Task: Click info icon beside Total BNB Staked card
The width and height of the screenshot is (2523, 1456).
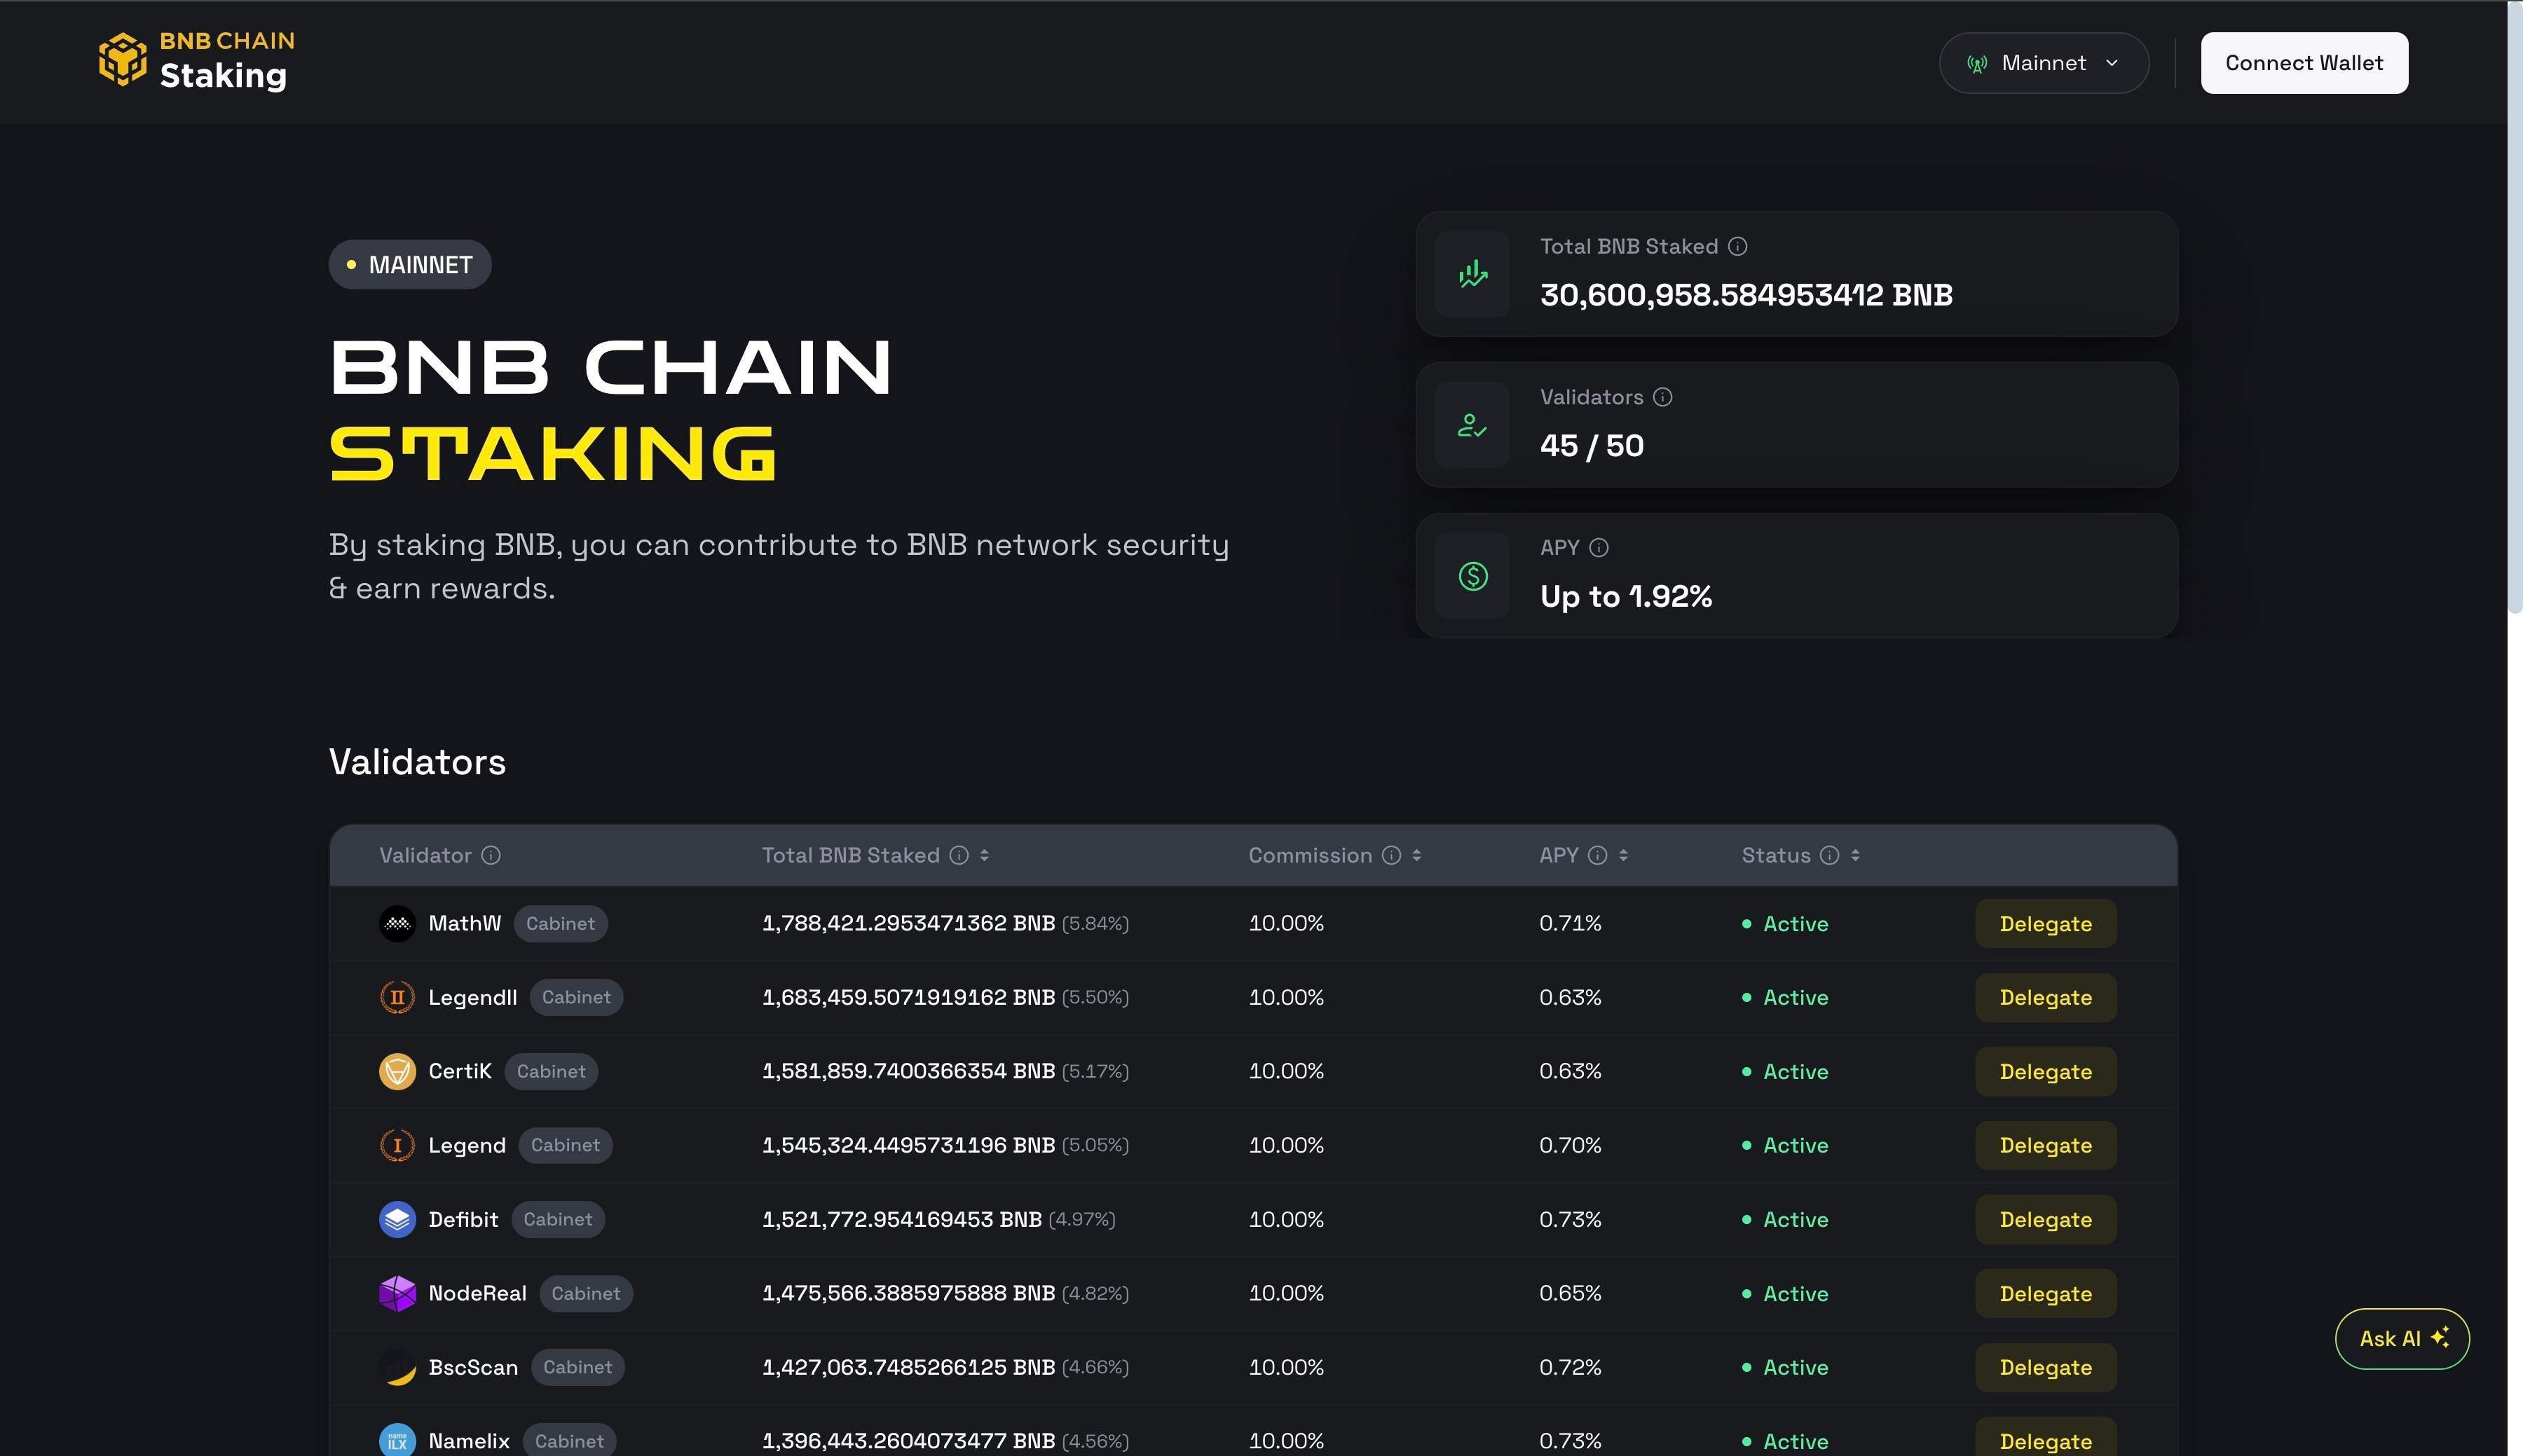Action: 1737,247
